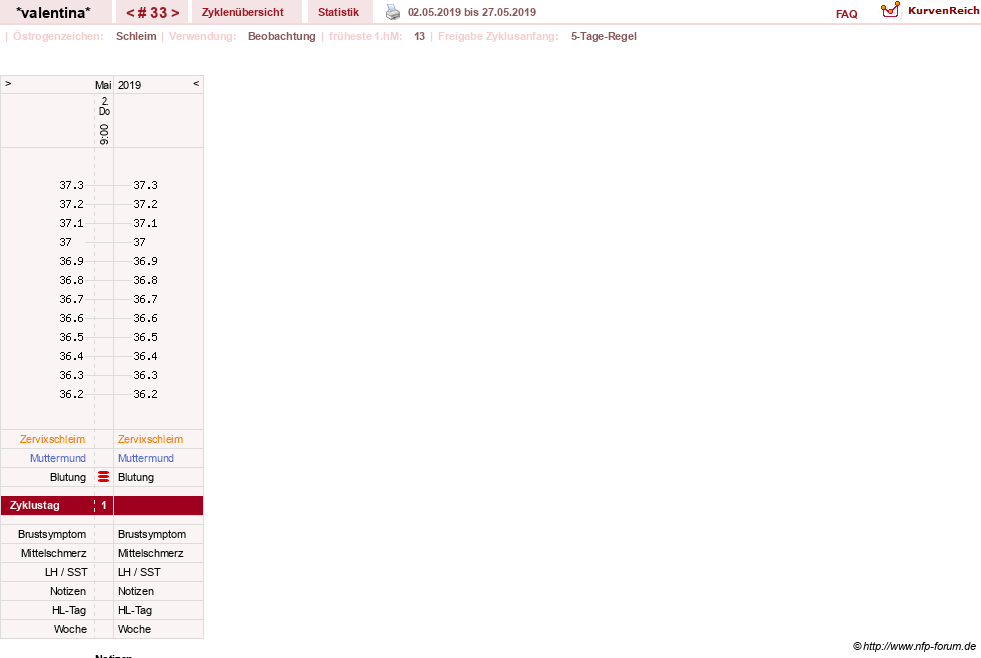Select the Beobachtung Verwendung value
The height and width of the screenshot is (658, 981).
[282, 36]
